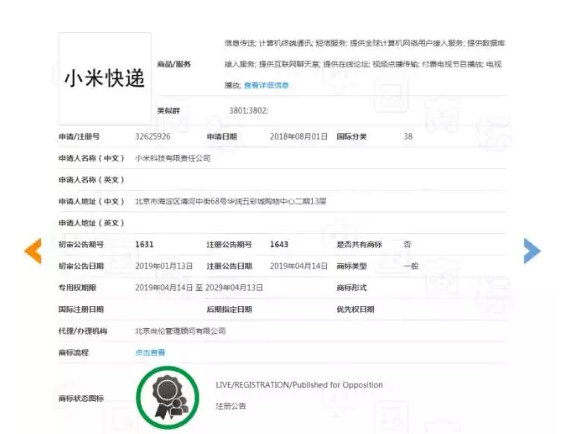The image size is (586, 434).
Task: Click the 申请人地址（中文） label
Action: point(91,201)
